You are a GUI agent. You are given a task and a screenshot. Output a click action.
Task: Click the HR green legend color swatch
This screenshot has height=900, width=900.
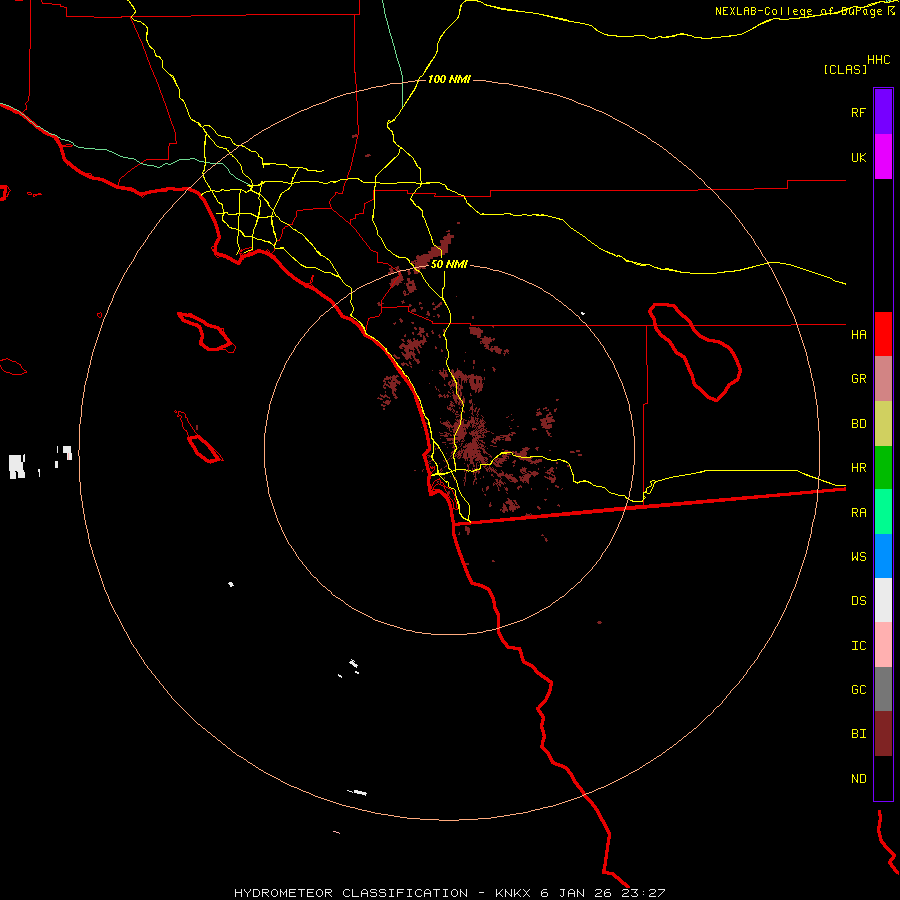883,468
